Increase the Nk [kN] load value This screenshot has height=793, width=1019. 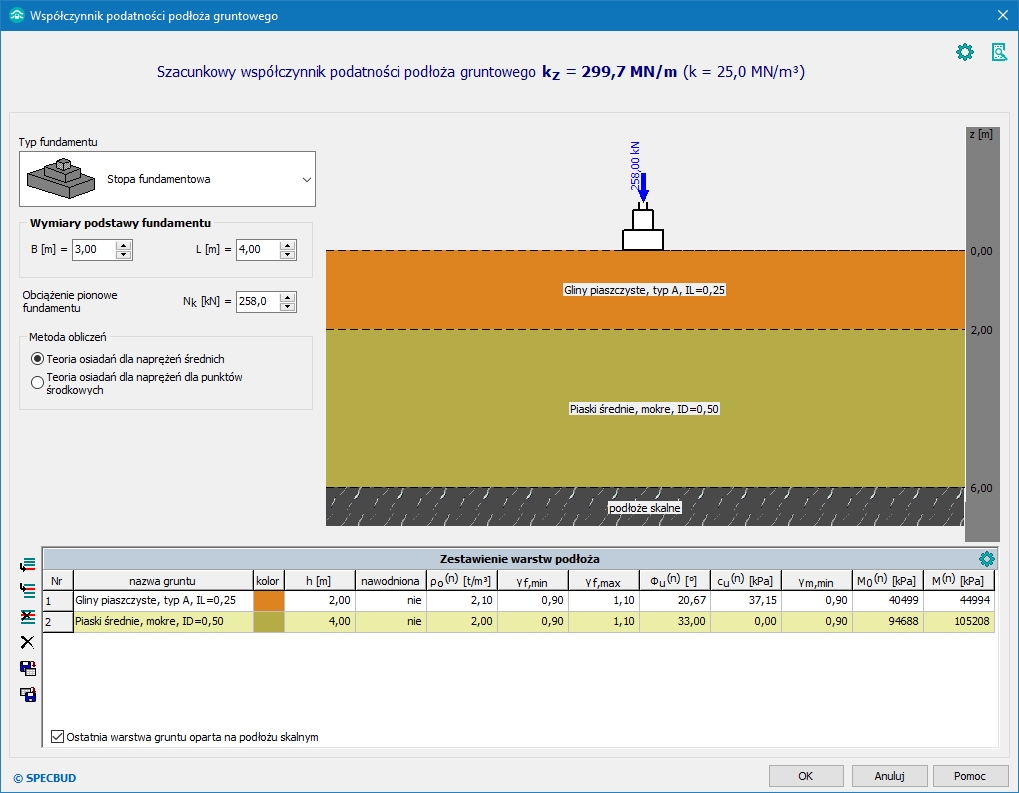pyautogui.click(x=287, y=297)
